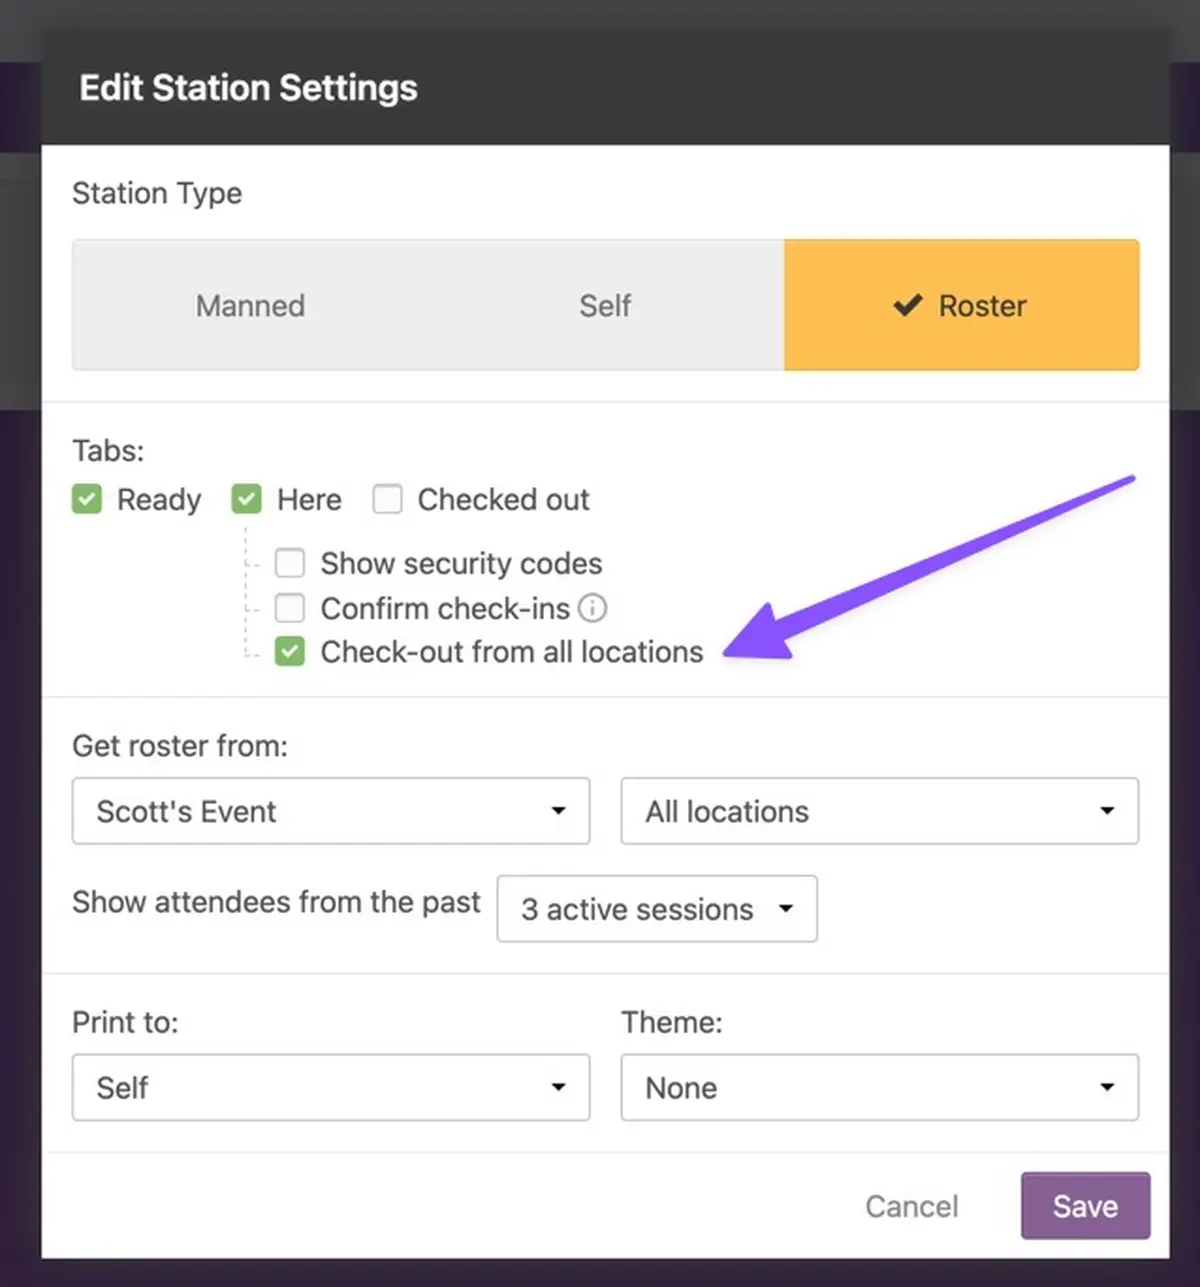Enable the Checked out tab checkbox
This screenshot has height=1287, width=1200.
(x=387, y=499)
